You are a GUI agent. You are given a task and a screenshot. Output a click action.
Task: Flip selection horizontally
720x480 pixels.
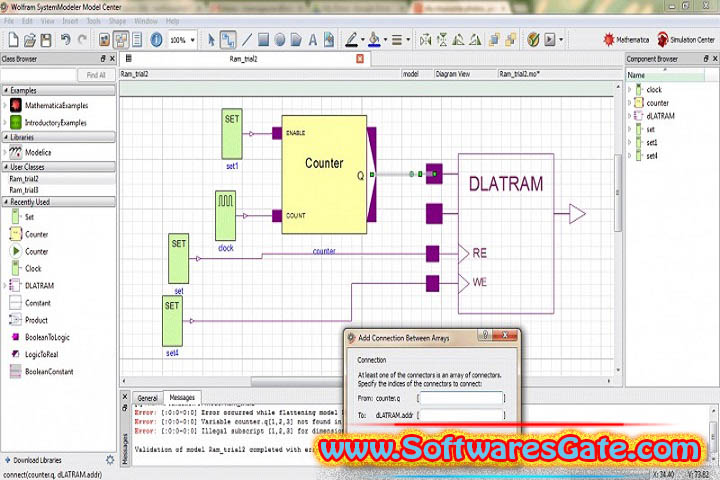tap(426, 40)
